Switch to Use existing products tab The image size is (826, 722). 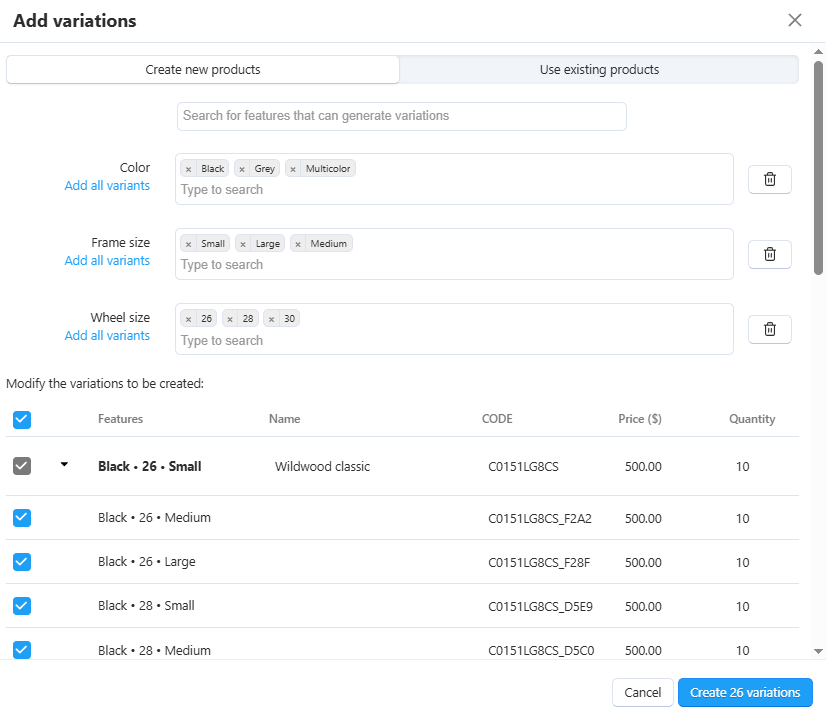coord(599,70)
